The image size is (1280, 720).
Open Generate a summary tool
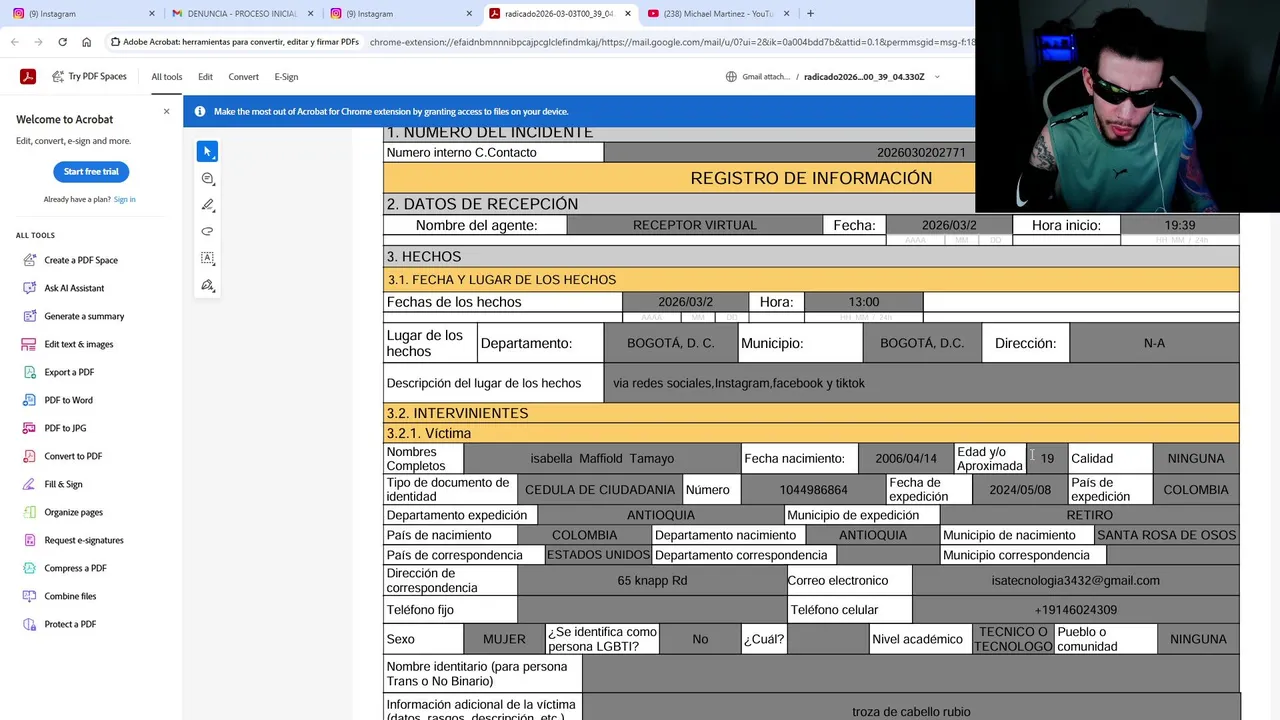(x=84, y=316)
